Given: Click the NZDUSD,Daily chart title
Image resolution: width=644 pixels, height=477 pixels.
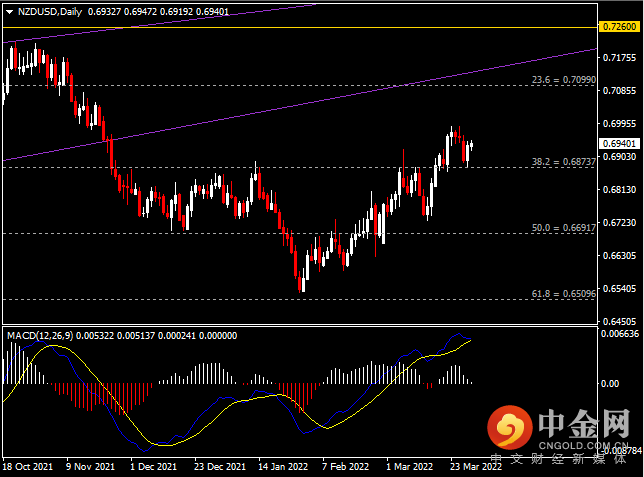Looking at the screenshot, I should 50,12.
